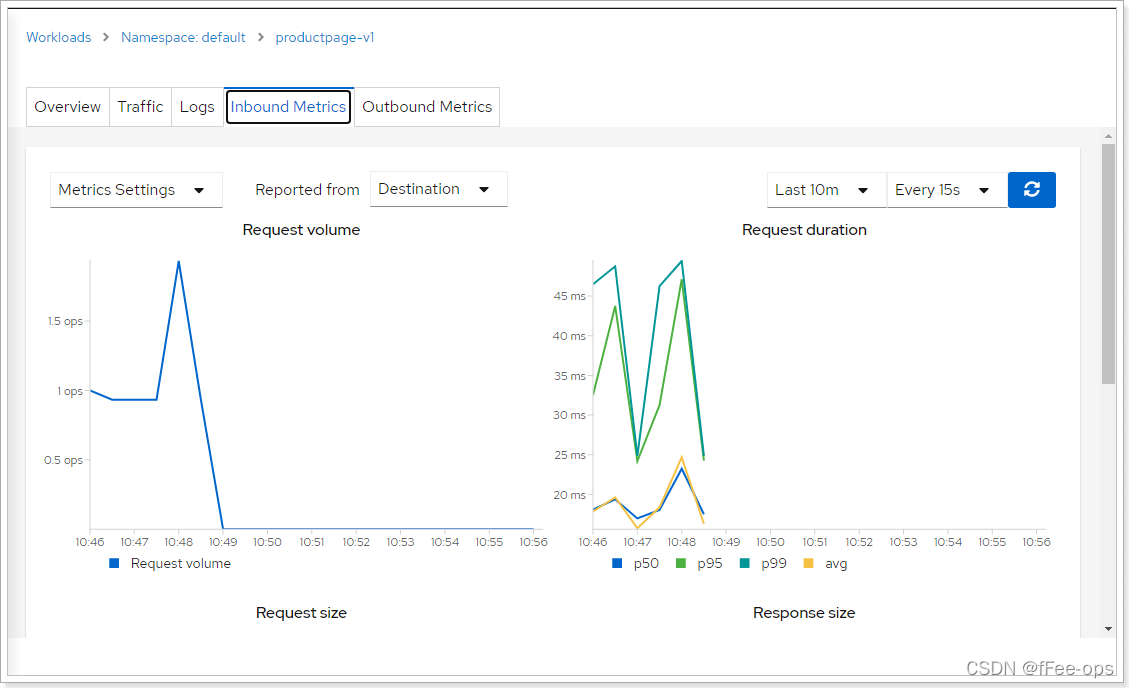
Task: Open the Logs tab
Action: click(197, 107)
